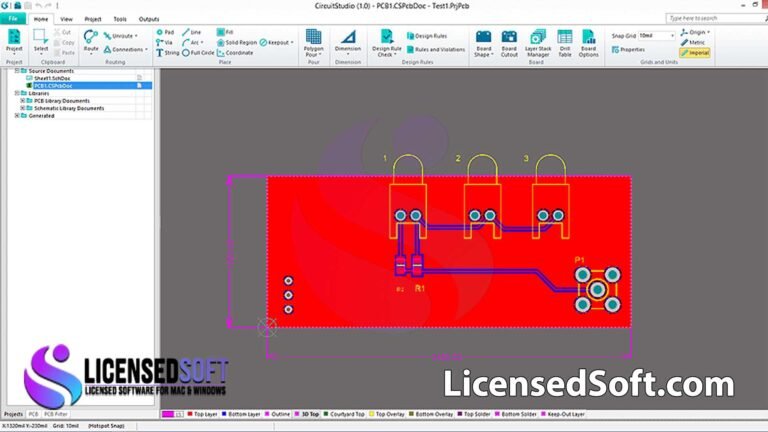768x432 pixels.
Task: Place a Via
Action: coord(164,43)
